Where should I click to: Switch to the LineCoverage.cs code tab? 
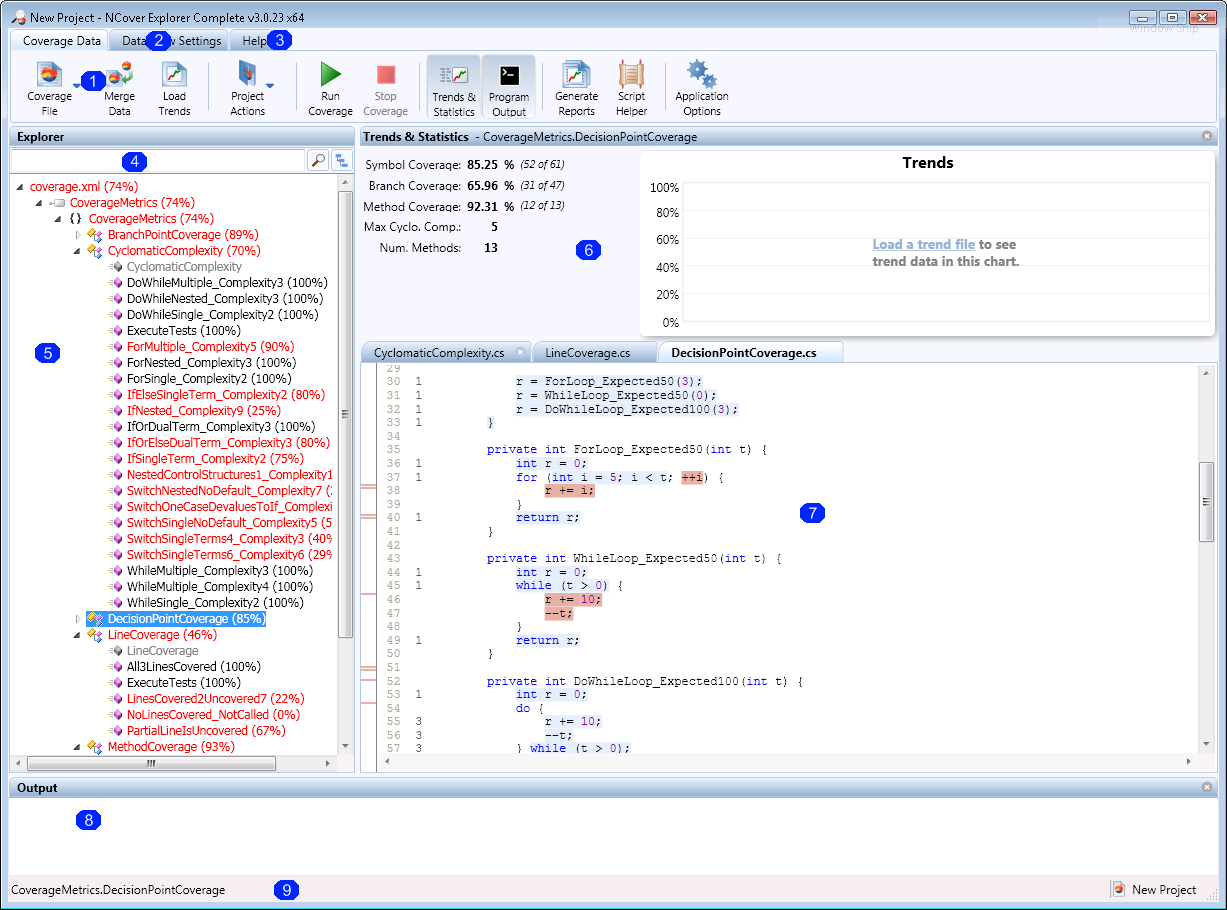[x=587, y=353]
